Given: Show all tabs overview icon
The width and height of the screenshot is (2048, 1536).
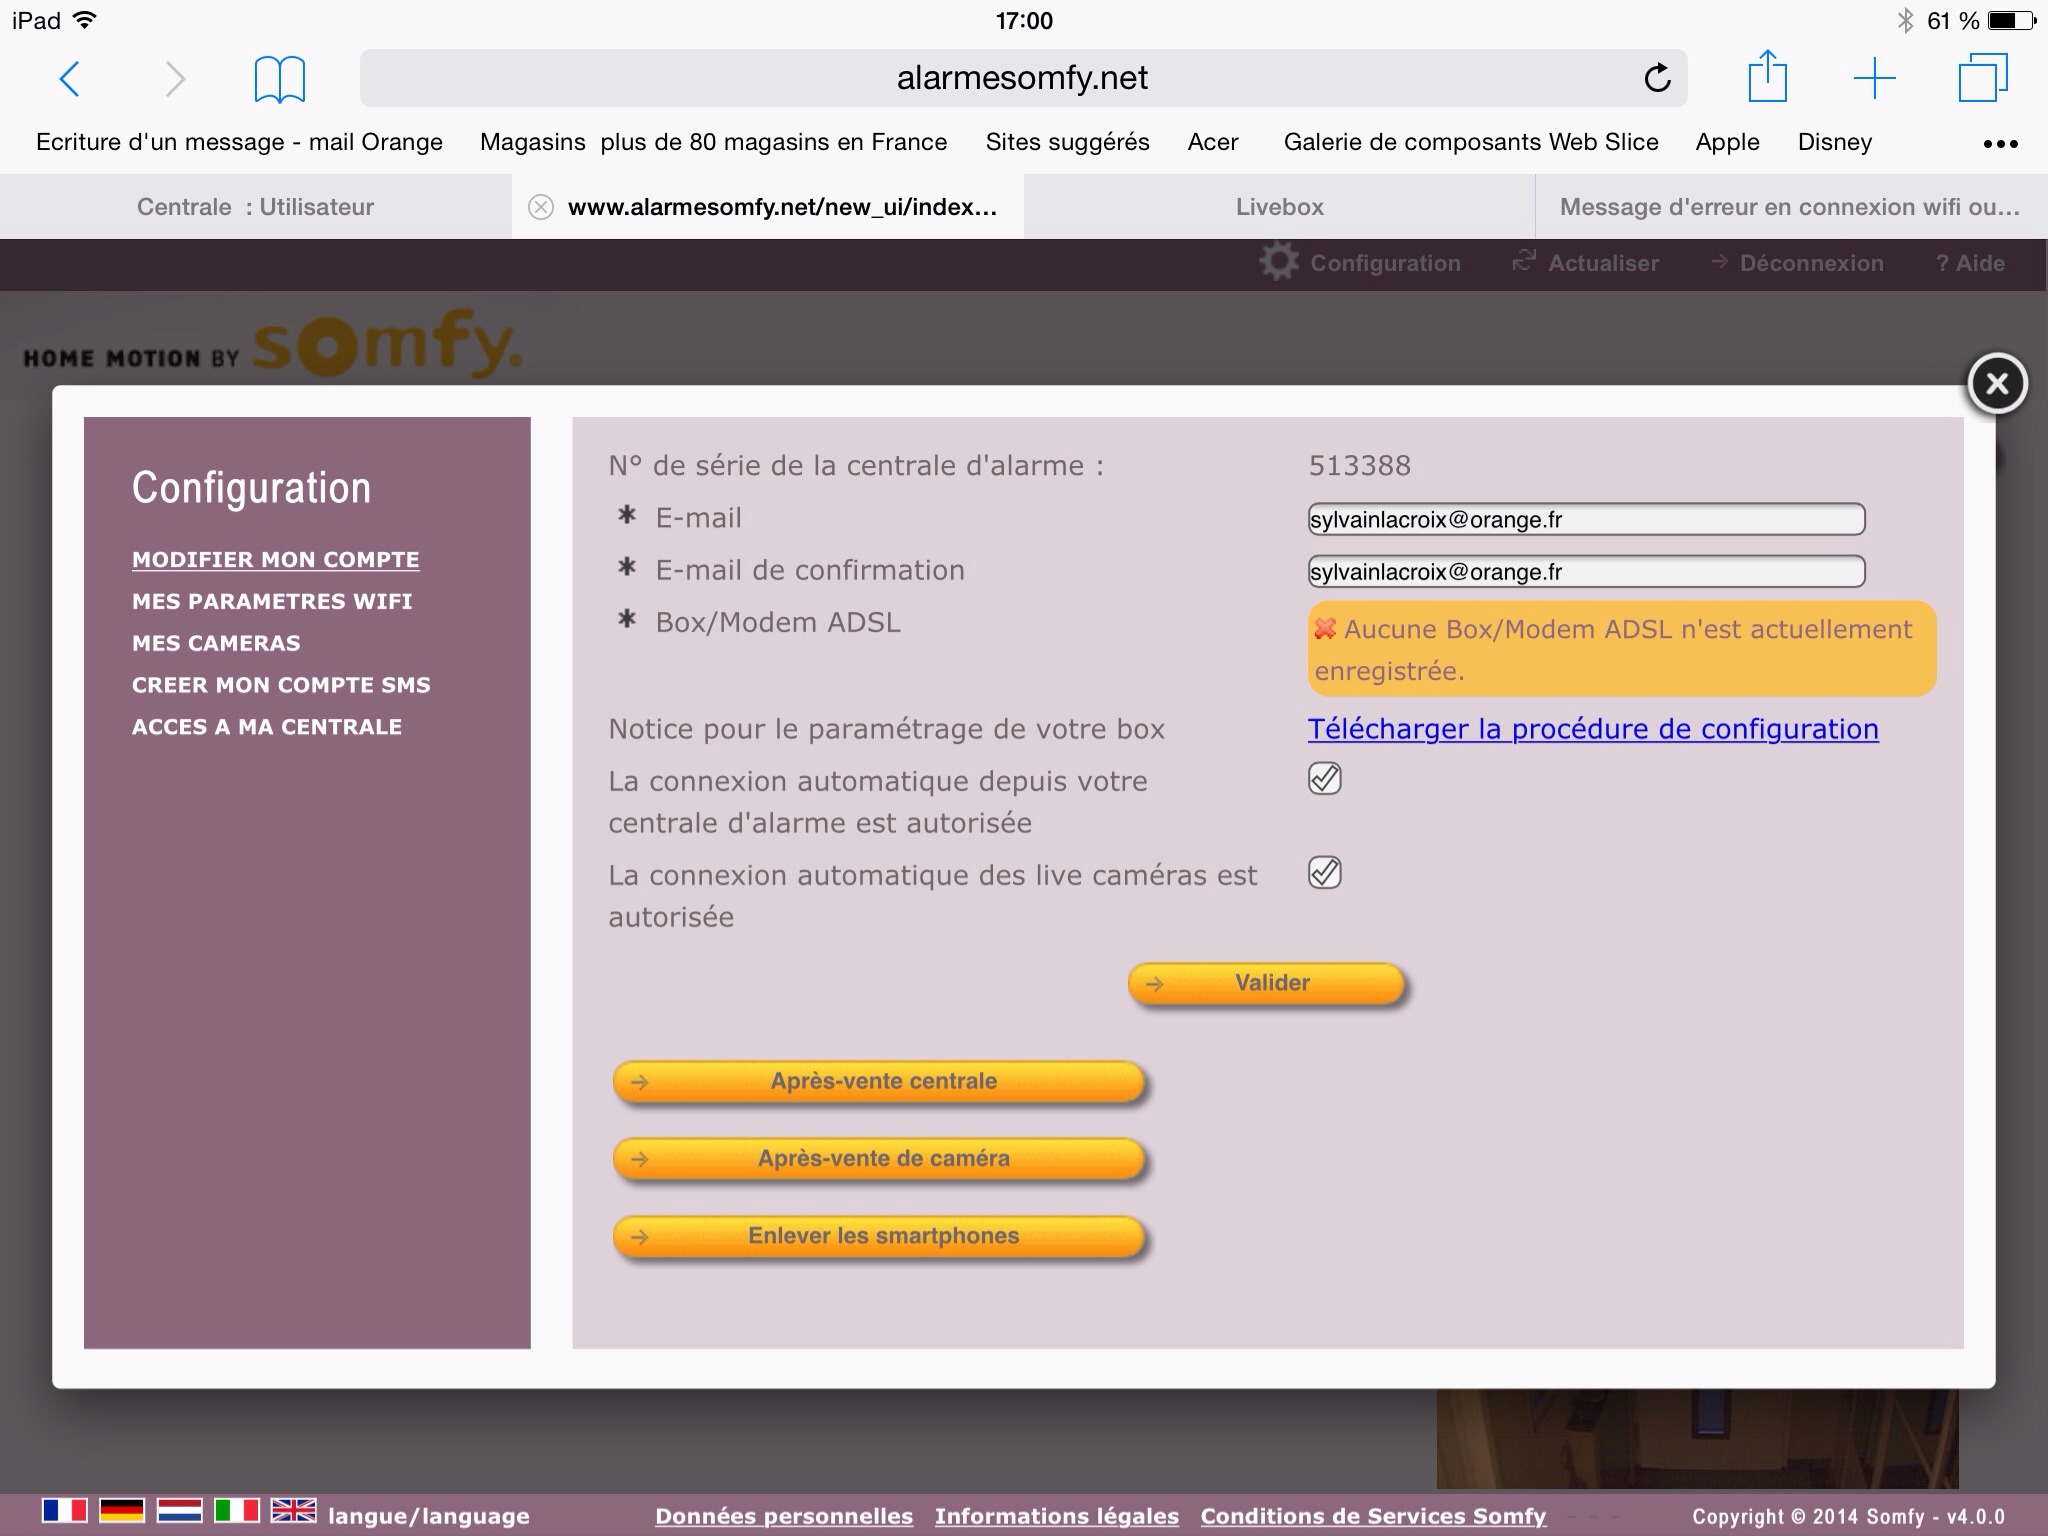Looking at the screenshot, I should 1982,78.
